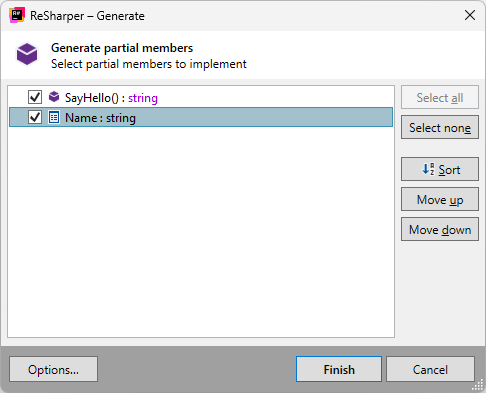Click the ReSharper logo in title bar
486x393 pixels.
(17, 15)
